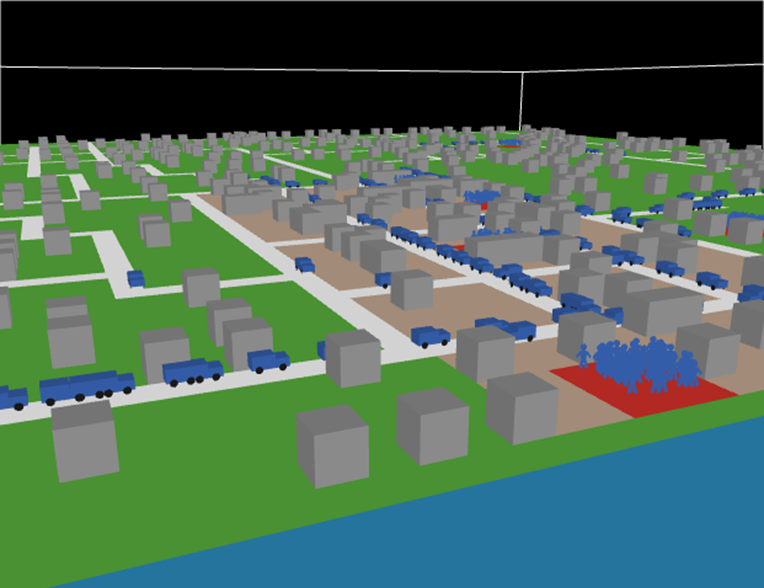Click the long blue truck convoy on lower-left road

pyautogui.click(x=87, y=386)
